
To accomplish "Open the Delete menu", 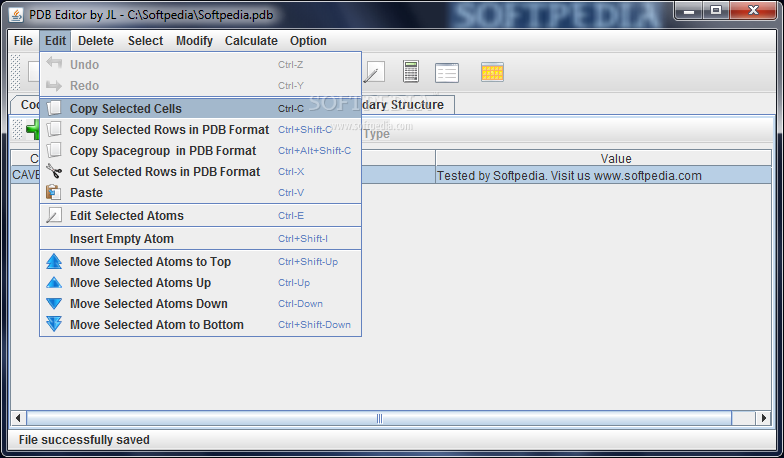I will pyautogui.click(x=96, y=40).
